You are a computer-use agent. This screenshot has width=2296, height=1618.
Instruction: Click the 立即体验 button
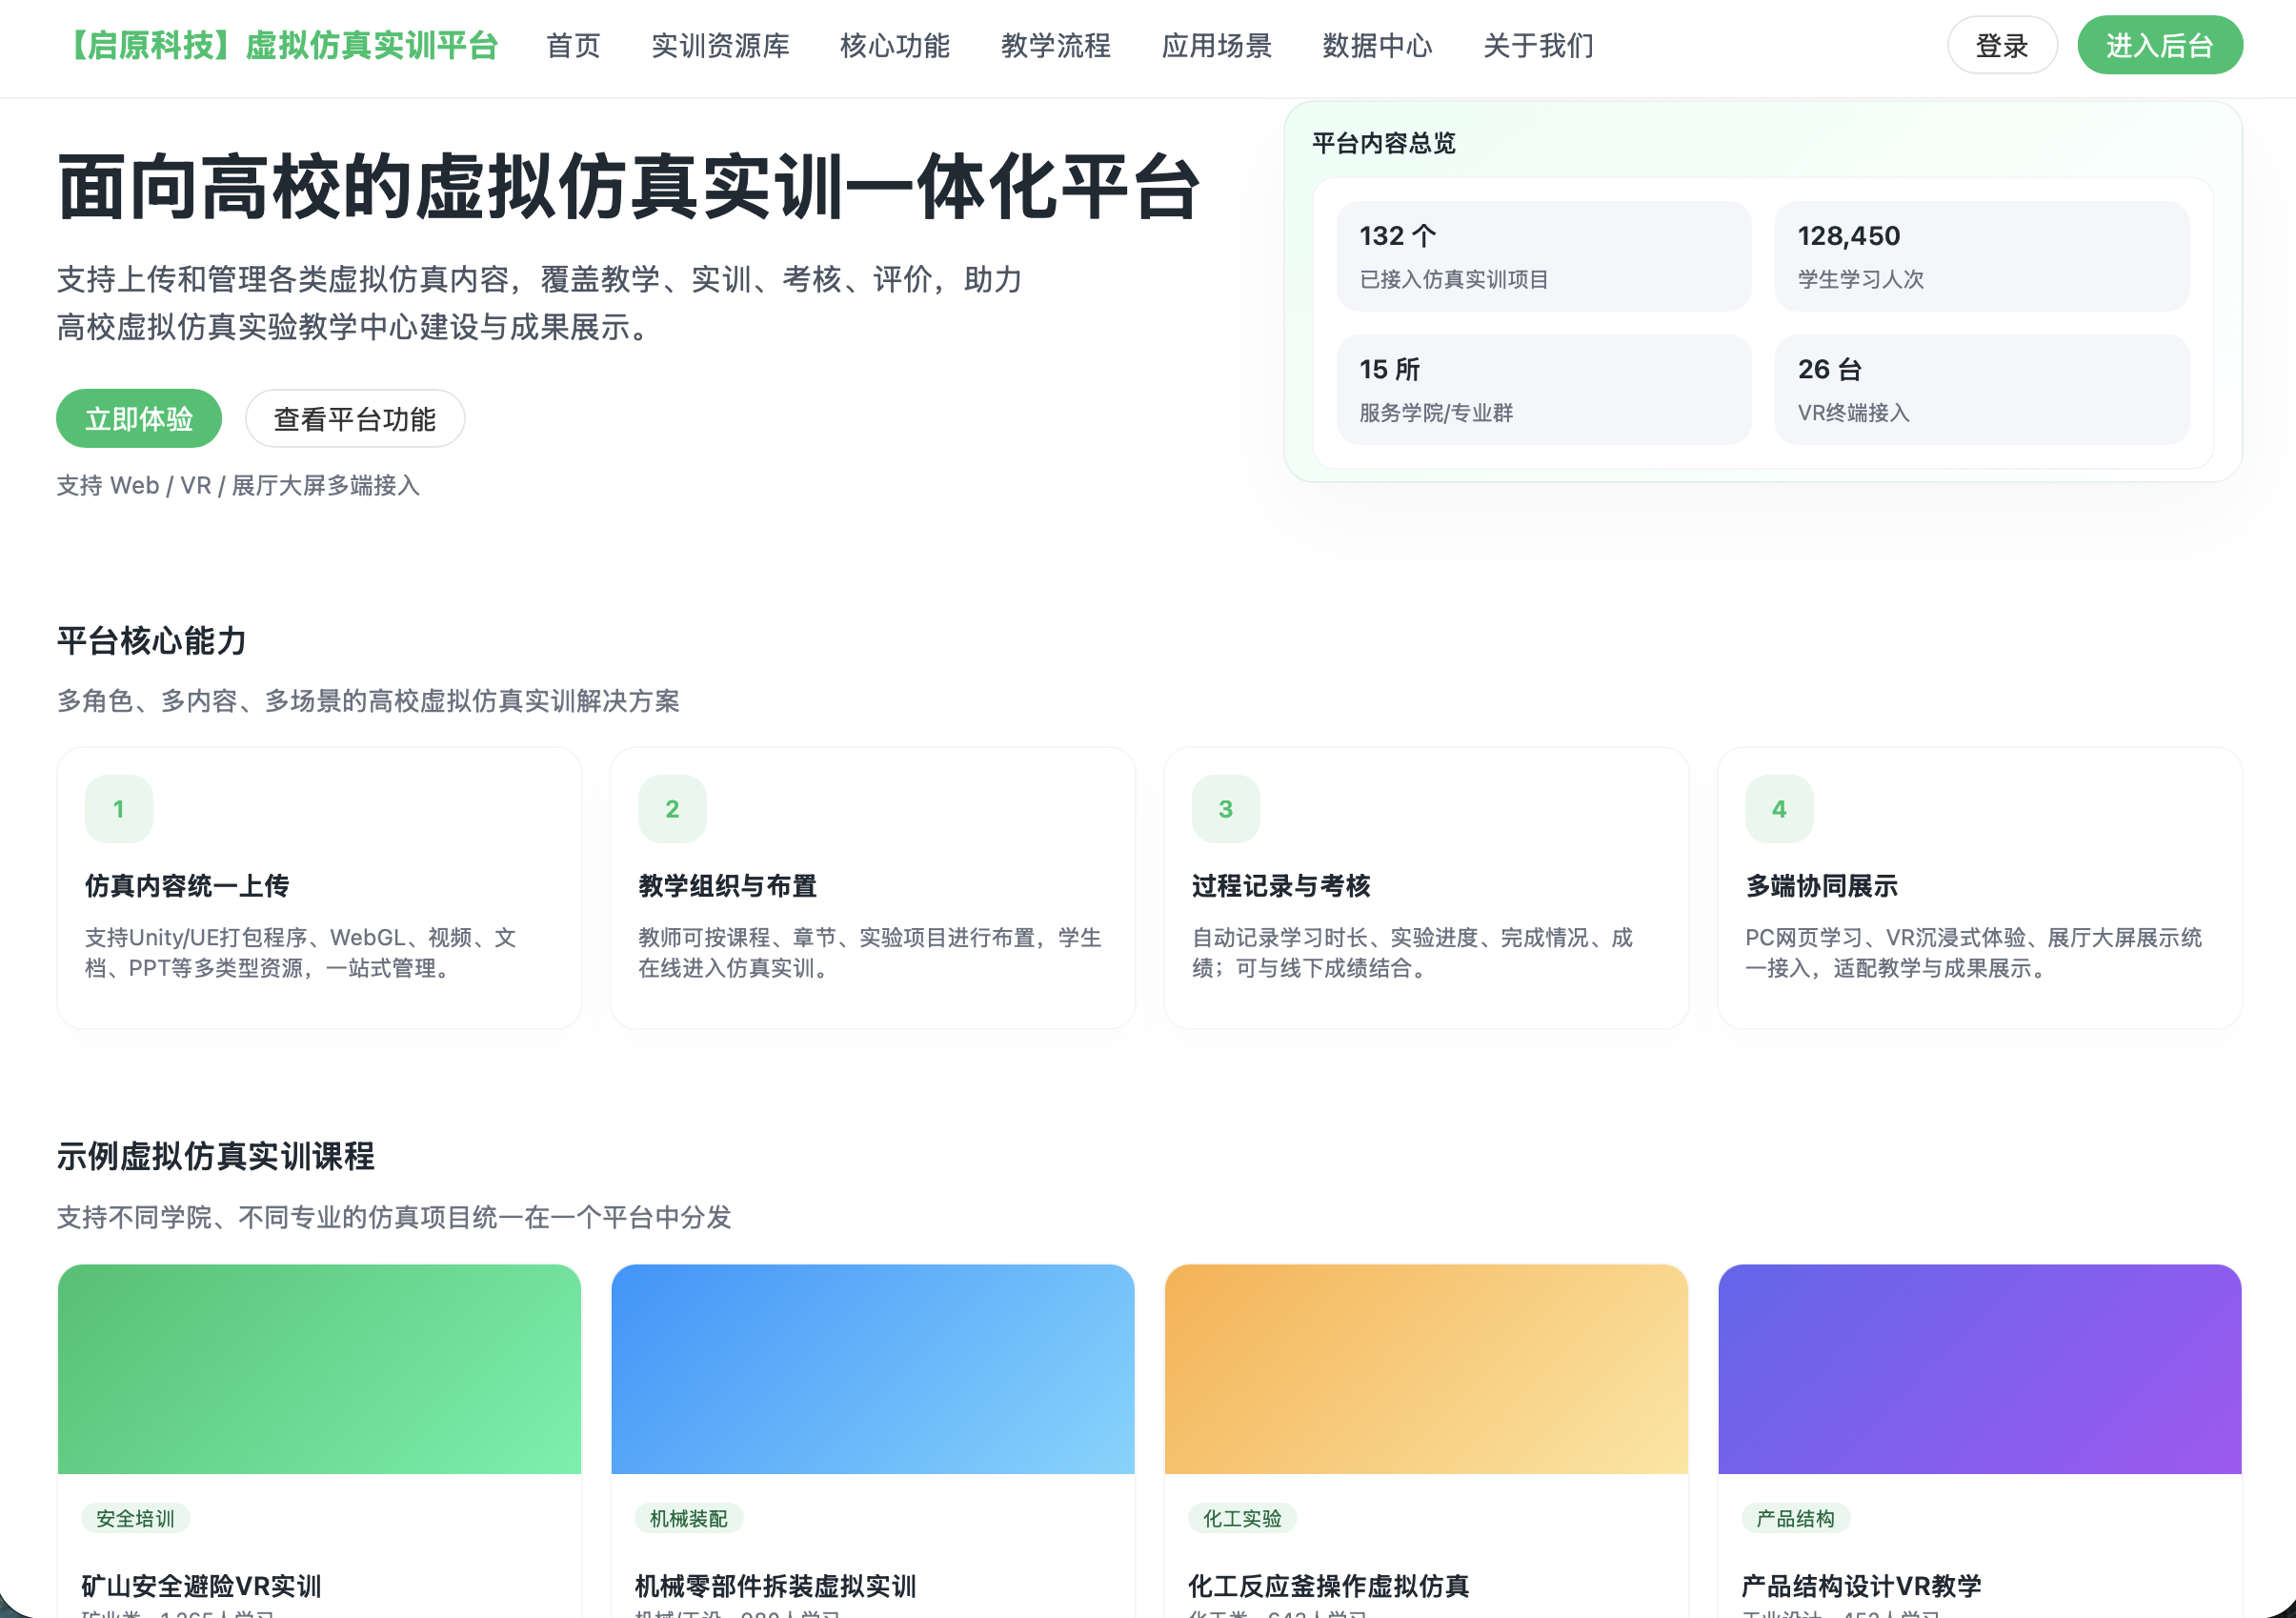point(139,419)
